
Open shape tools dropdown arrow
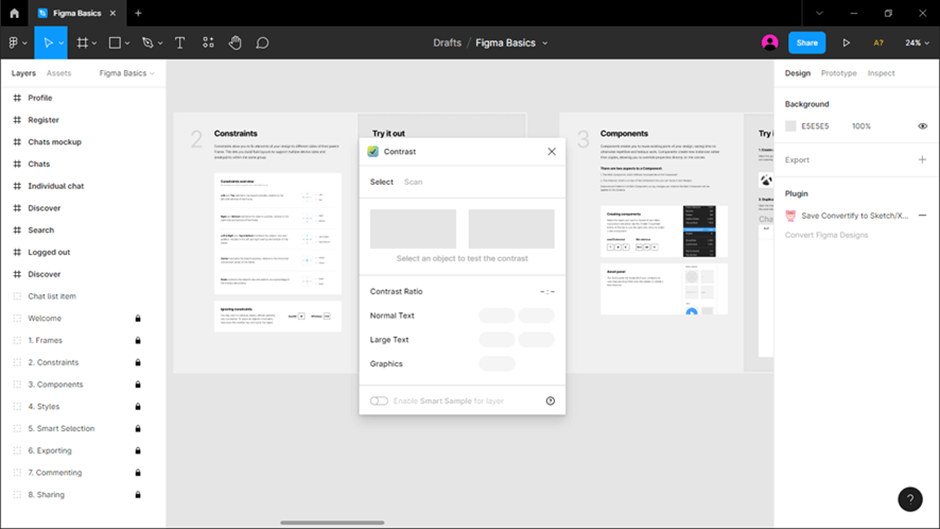(x=127, y=43)
